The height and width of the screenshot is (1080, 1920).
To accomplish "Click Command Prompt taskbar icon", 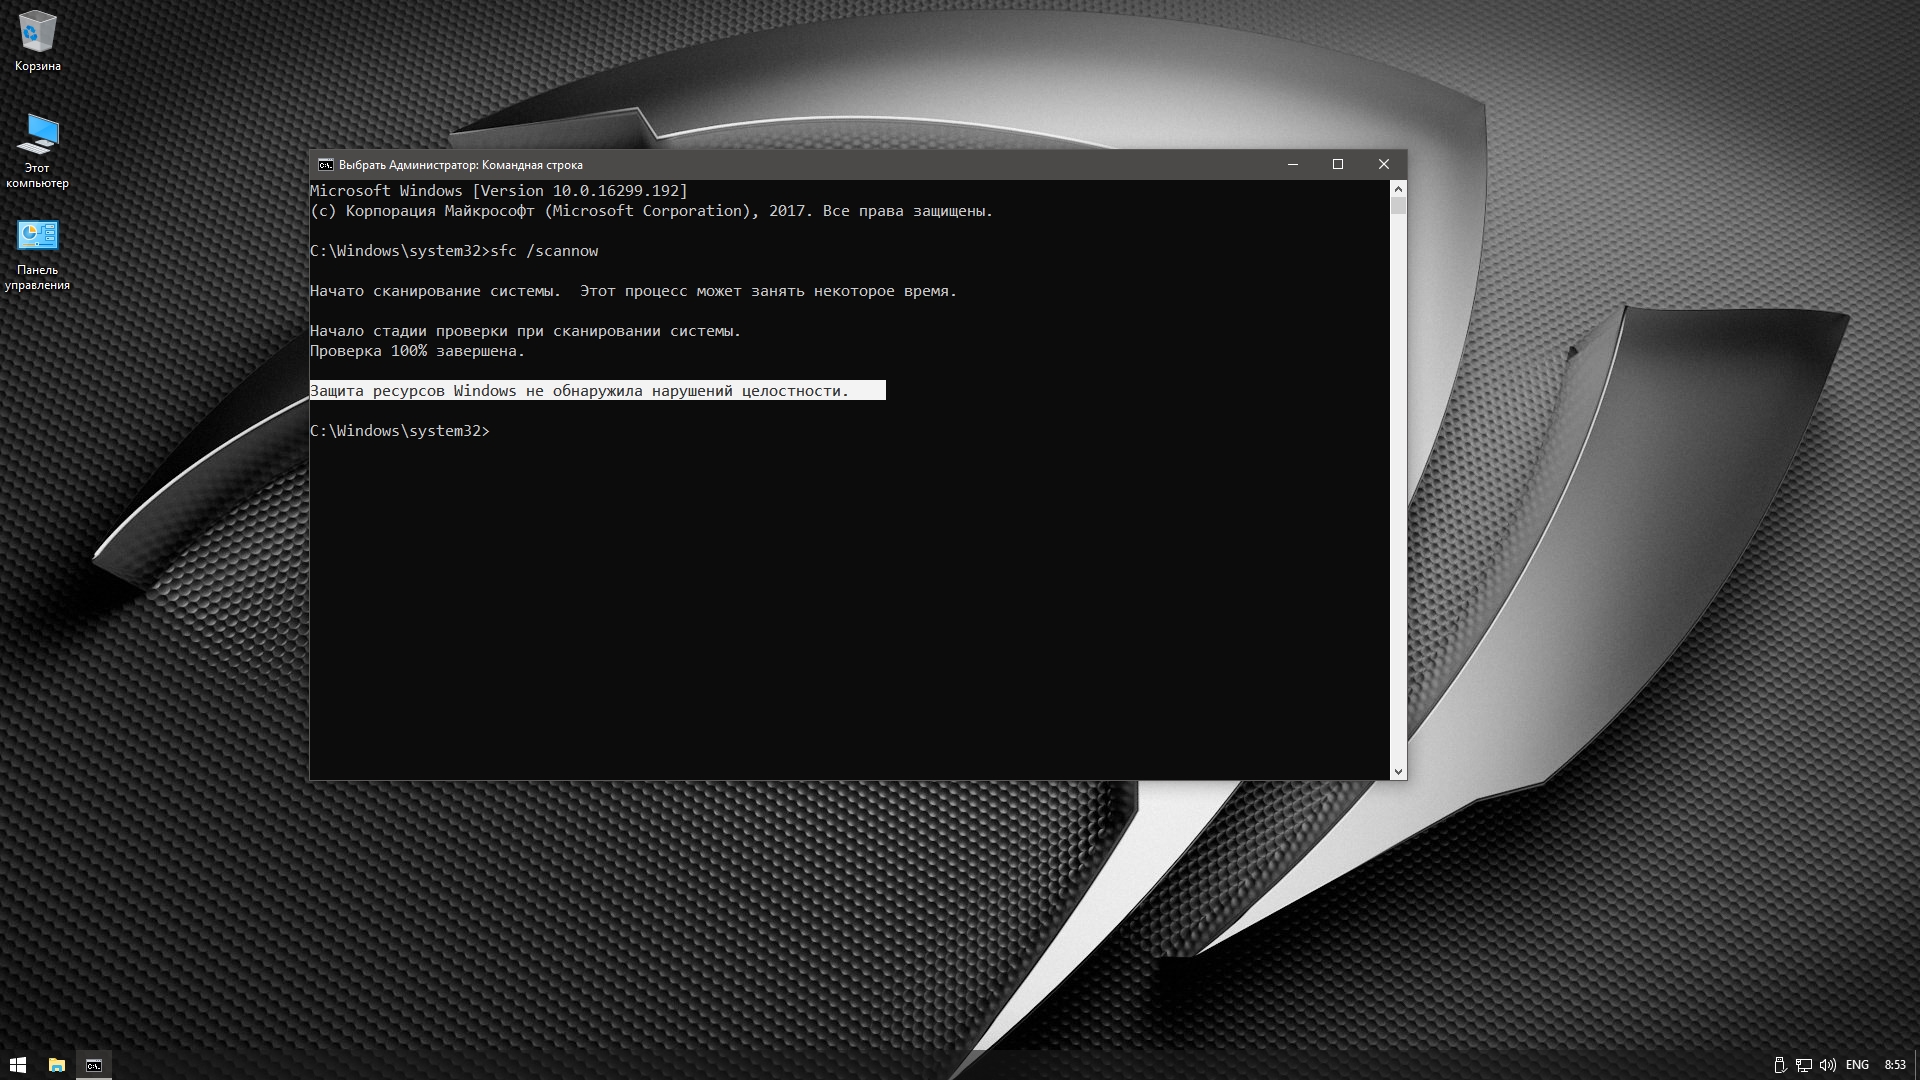I will (x=94, y=1065).
